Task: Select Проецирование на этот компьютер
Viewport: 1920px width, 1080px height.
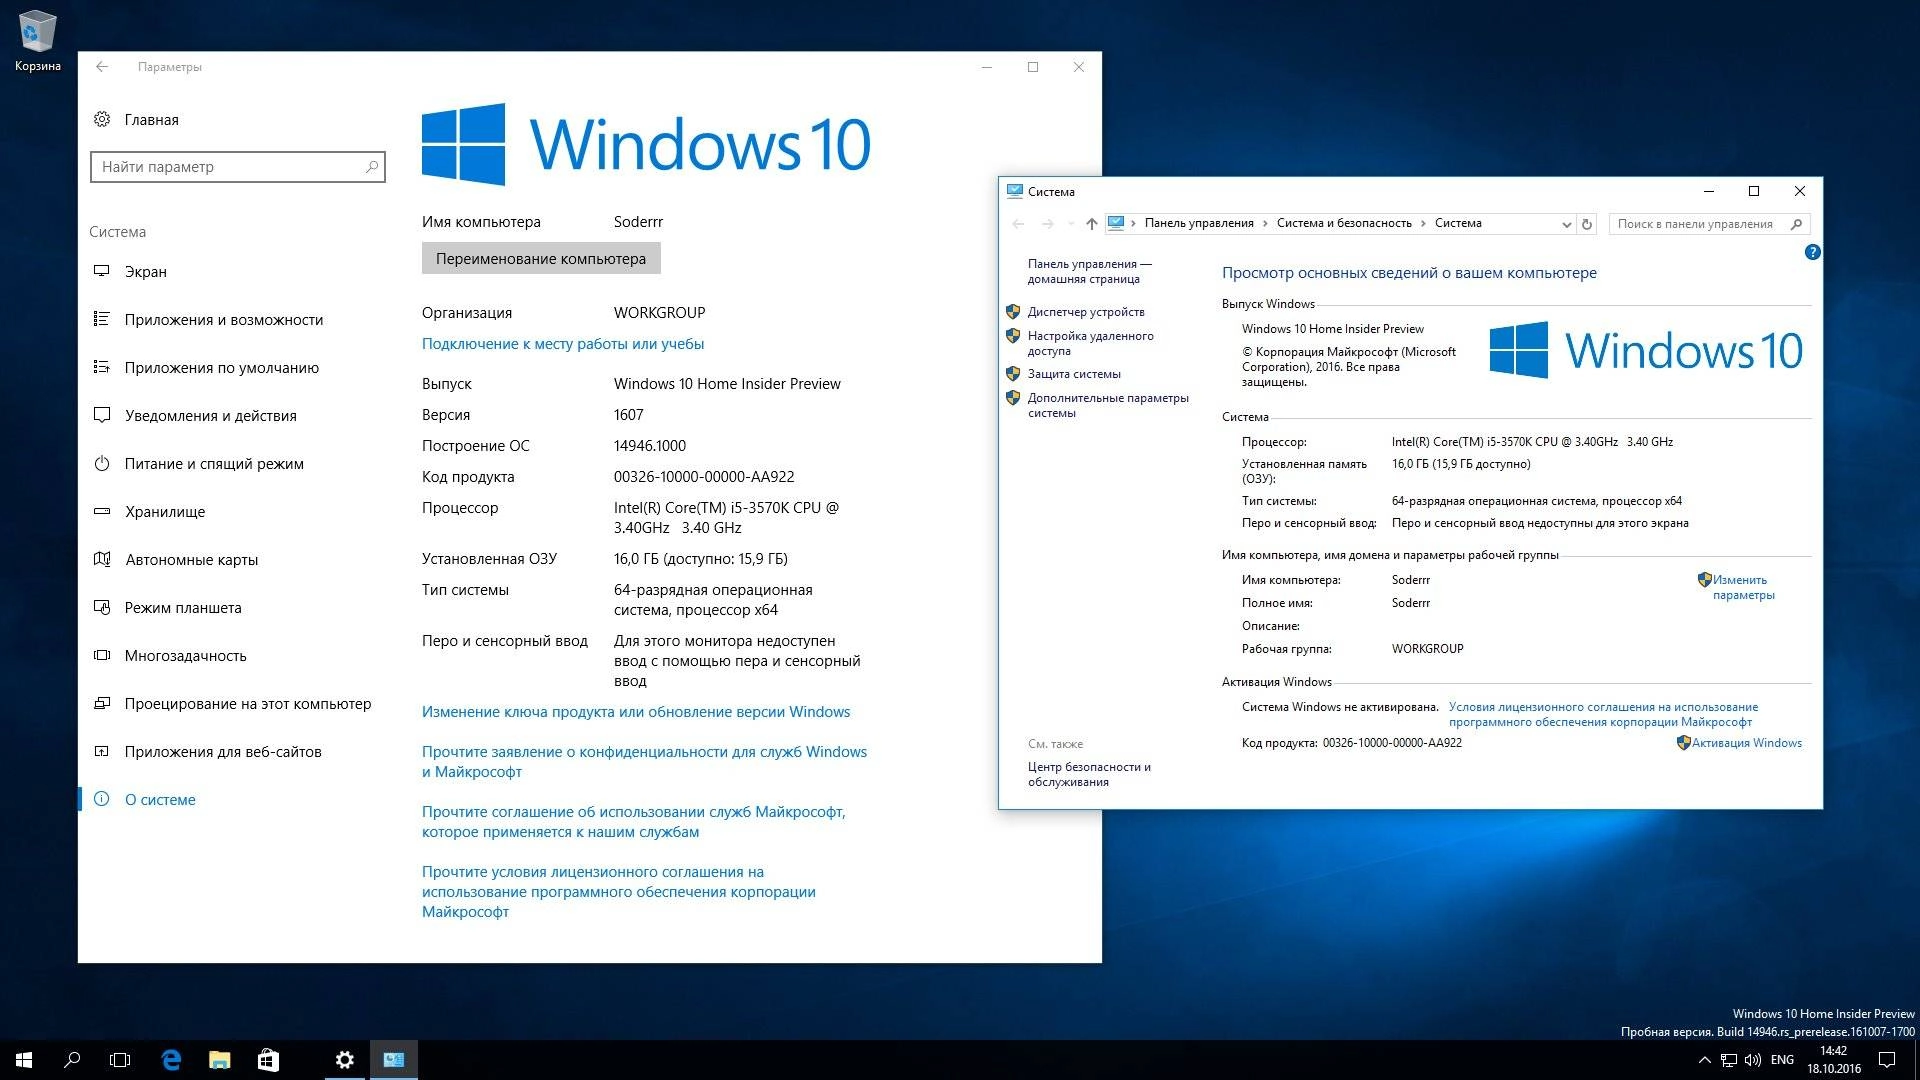Action: click(x=232, y=704)
